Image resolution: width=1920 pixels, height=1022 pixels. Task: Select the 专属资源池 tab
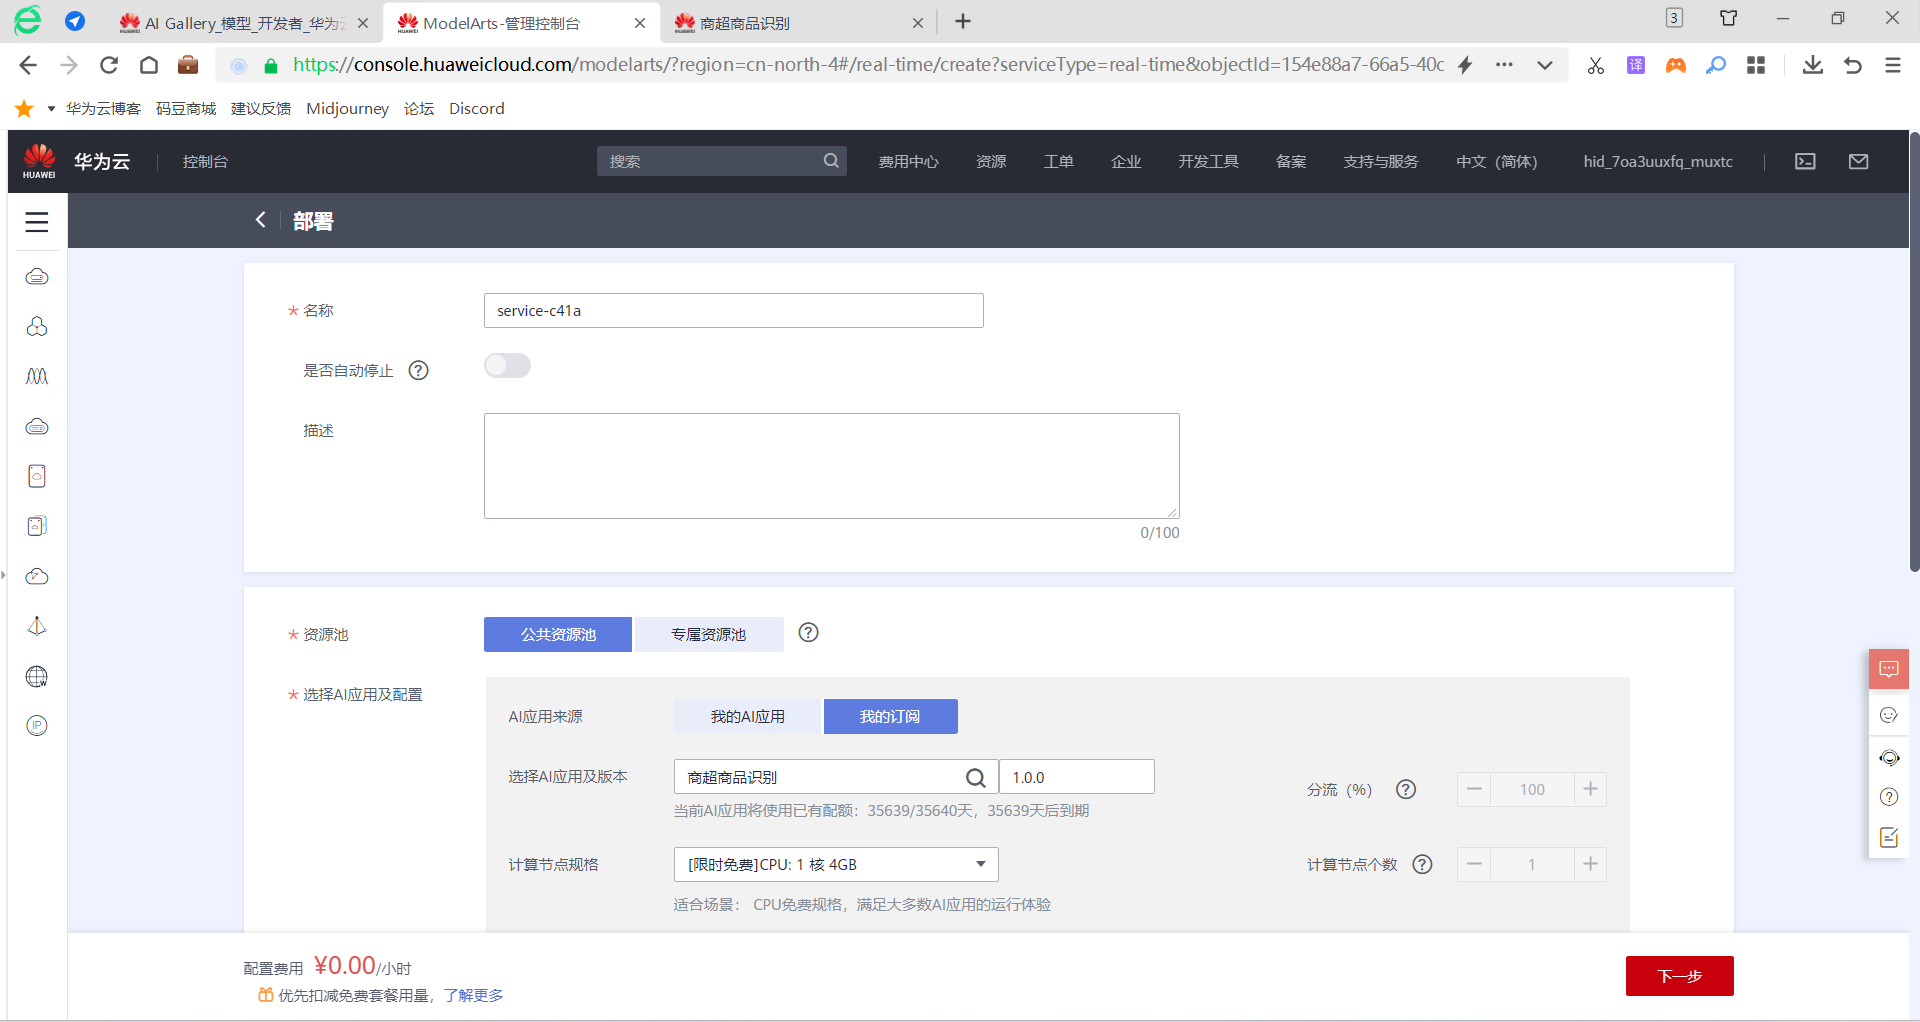(x=709, y=634)
